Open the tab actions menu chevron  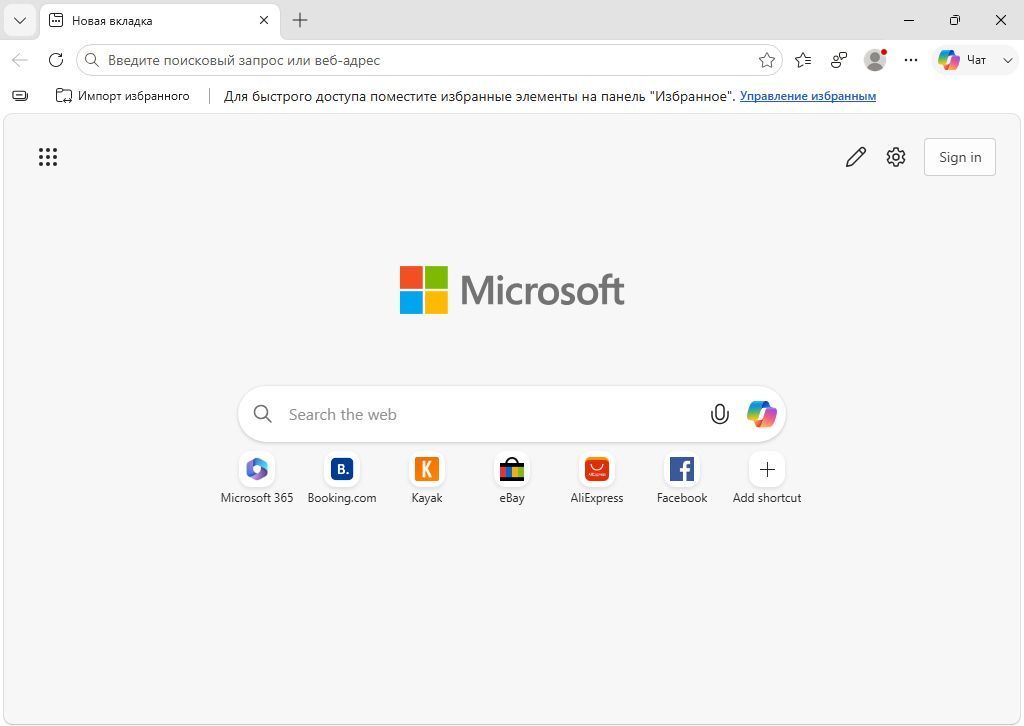(x=20, y=20)
